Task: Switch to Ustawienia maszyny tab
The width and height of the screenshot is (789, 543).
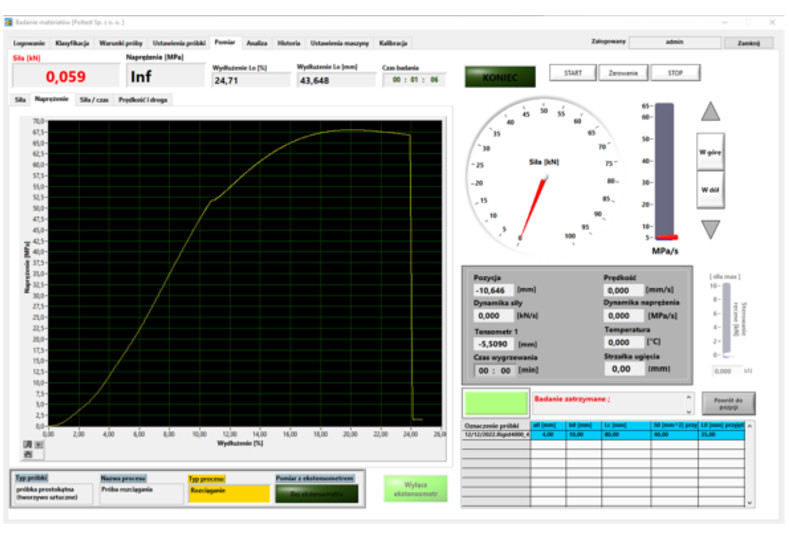Action: coord(339,43)
